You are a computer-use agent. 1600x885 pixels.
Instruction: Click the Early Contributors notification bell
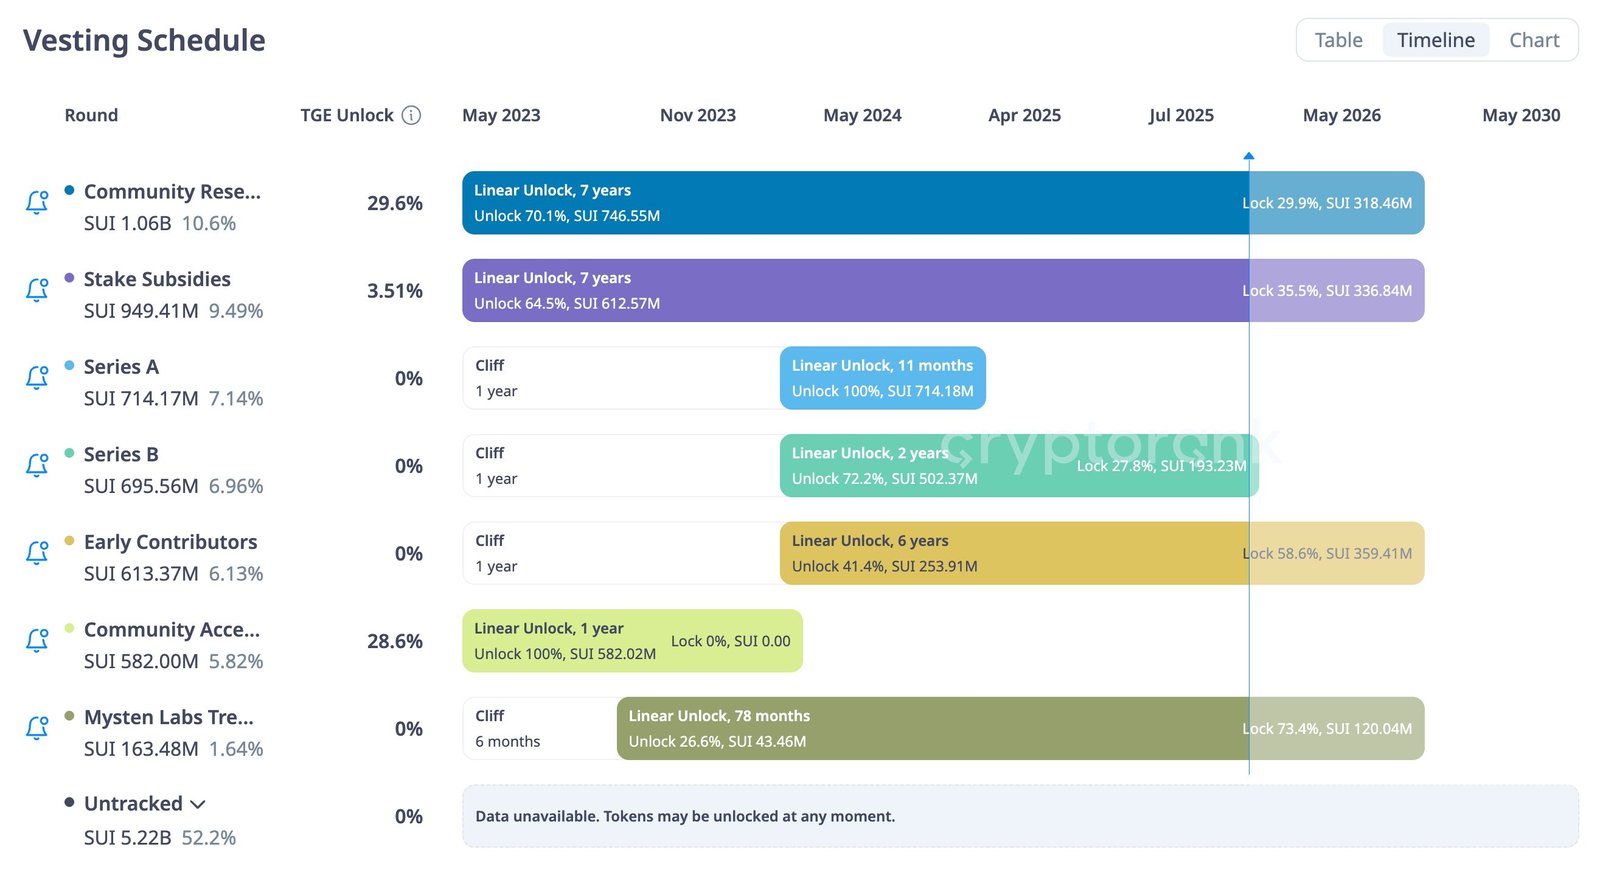pos(36,553)
